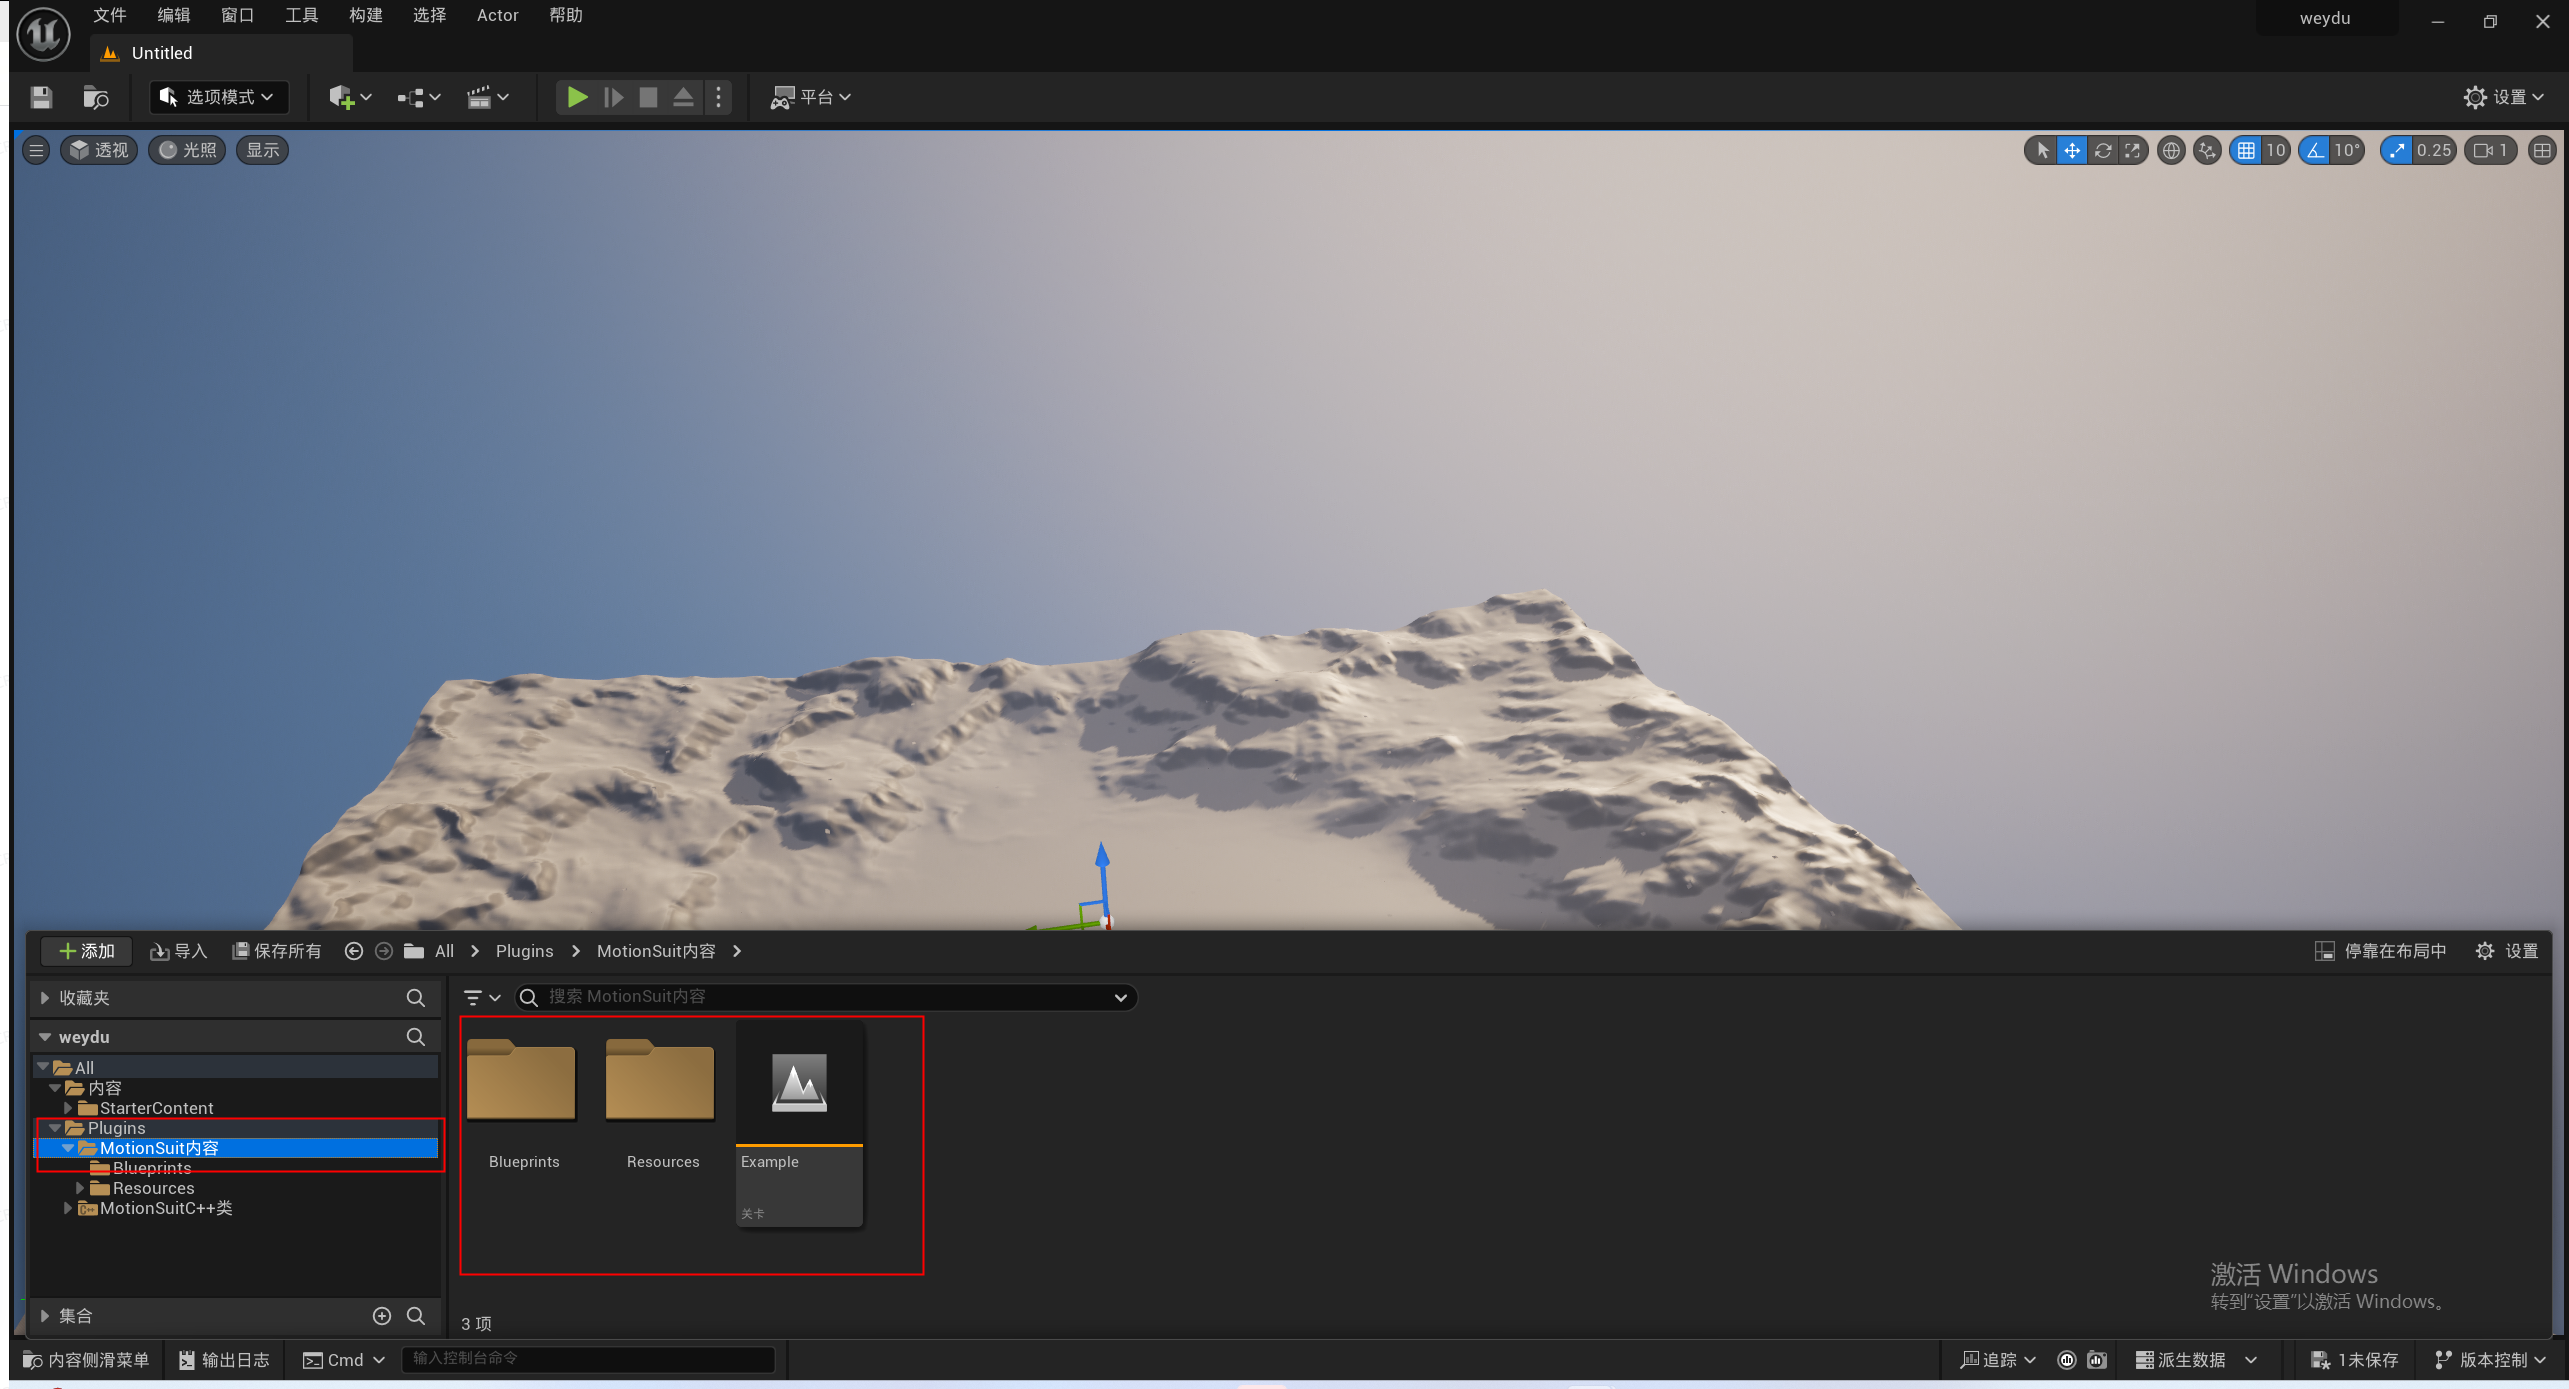Select the scale transform tool icon
Image resolution: width=2569 pixels, height=1389 pixels.
click(x=2133, y=150)
